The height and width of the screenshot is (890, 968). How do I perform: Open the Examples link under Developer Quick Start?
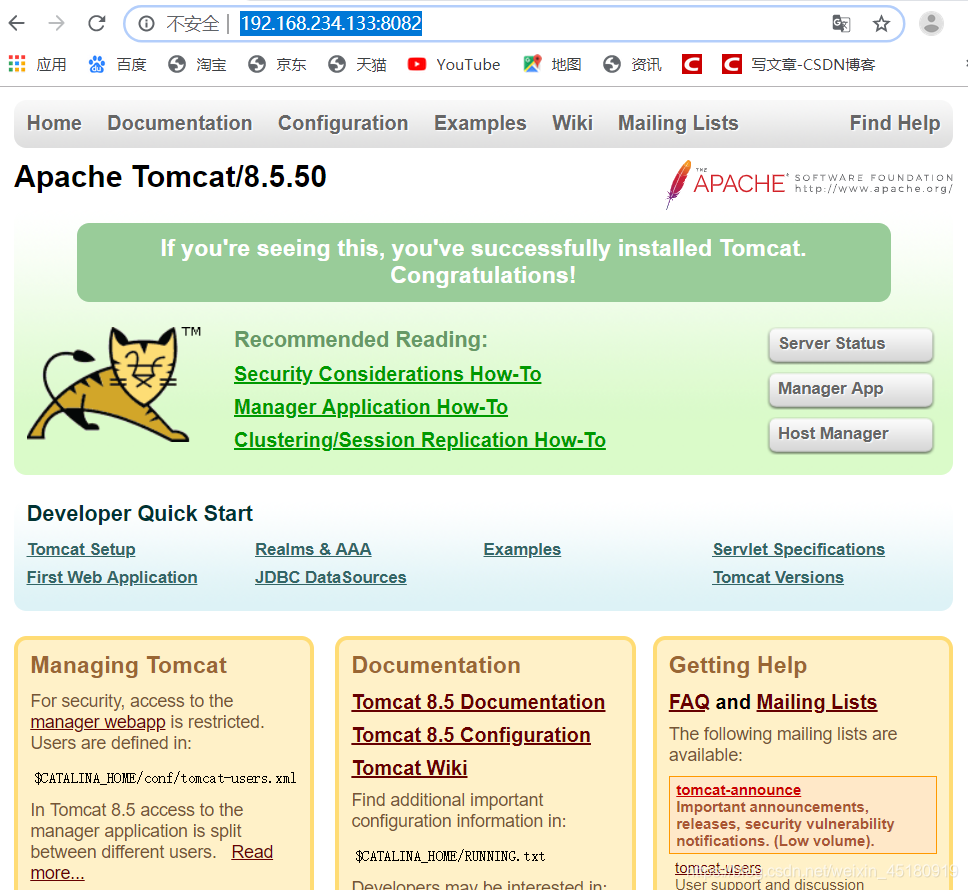tap(522, 549)
